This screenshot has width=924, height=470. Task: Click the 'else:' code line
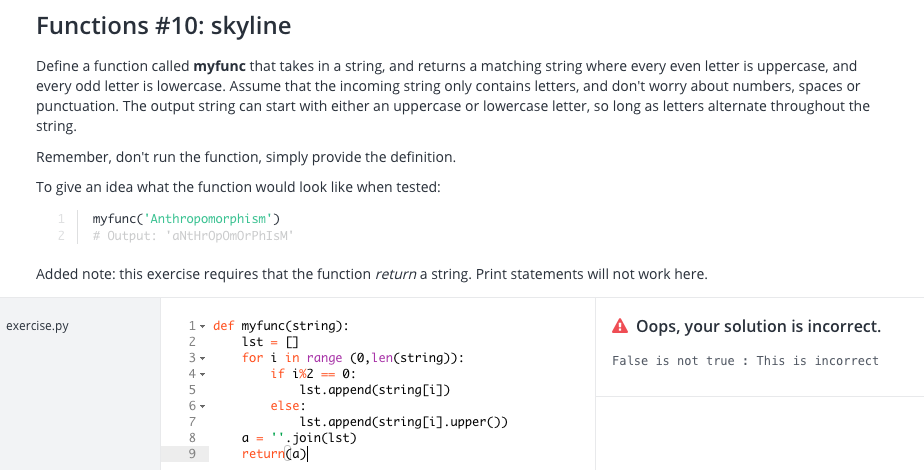[x=288, y=406]
